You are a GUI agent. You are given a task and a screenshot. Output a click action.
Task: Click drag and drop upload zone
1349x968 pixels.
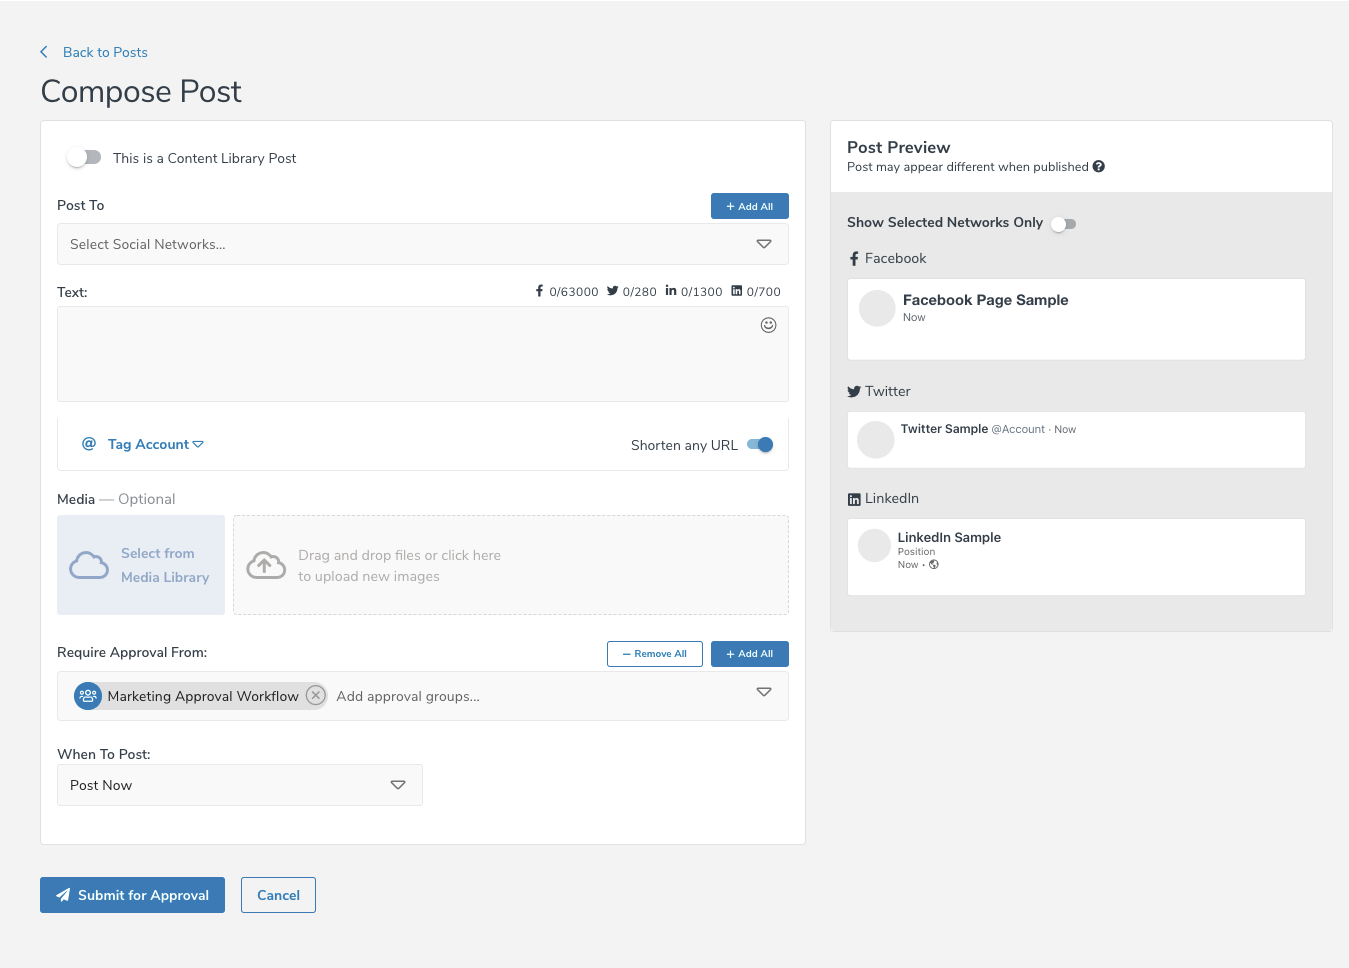click(x=511, y=565)
